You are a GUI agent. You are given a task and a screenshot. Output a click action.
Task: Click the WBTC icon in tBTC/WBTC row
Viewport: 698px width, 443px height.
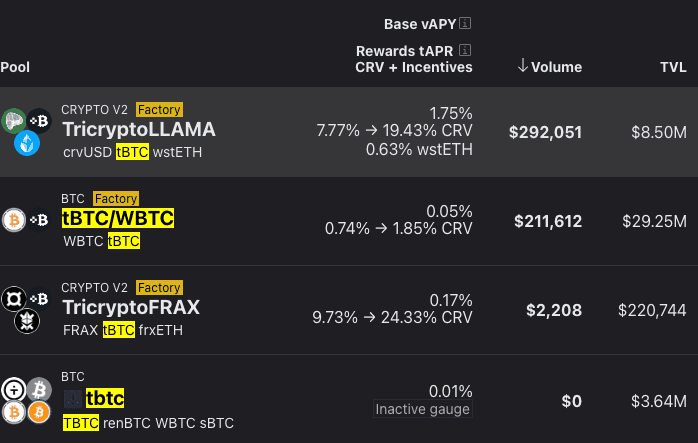click(x=14, y=220)
